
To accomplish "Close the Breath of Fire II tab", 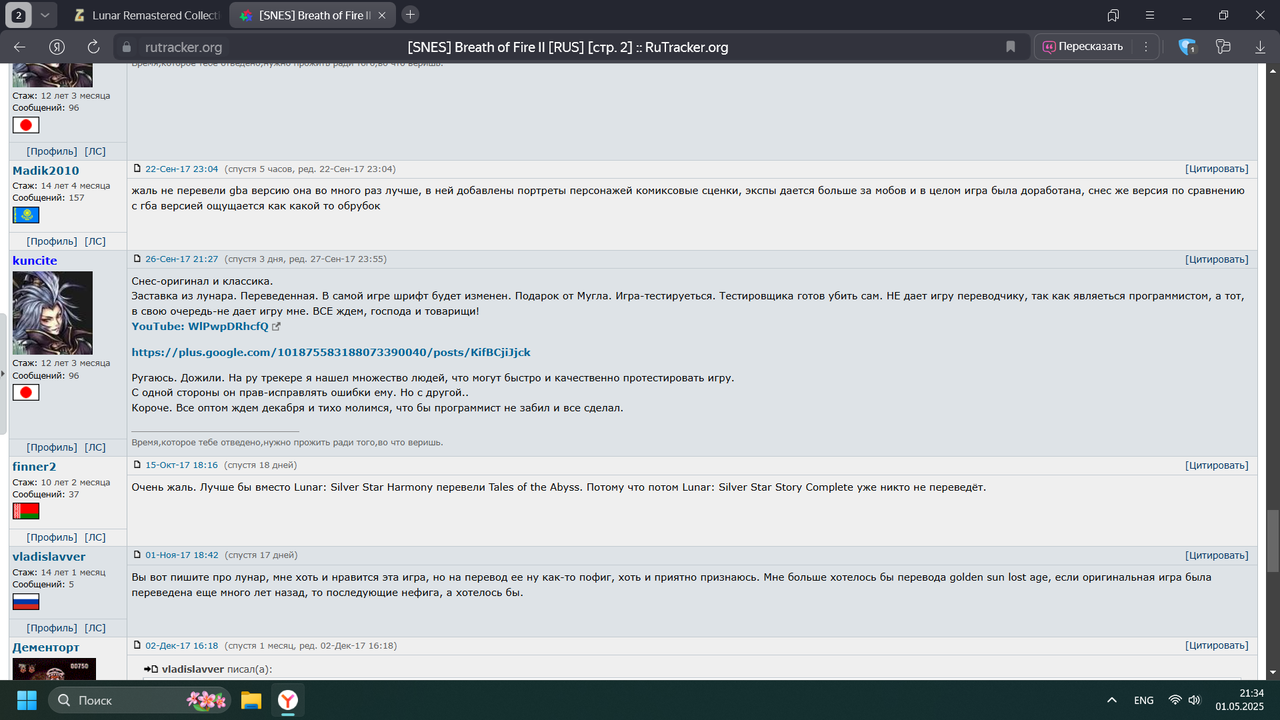I will [383, 15].
